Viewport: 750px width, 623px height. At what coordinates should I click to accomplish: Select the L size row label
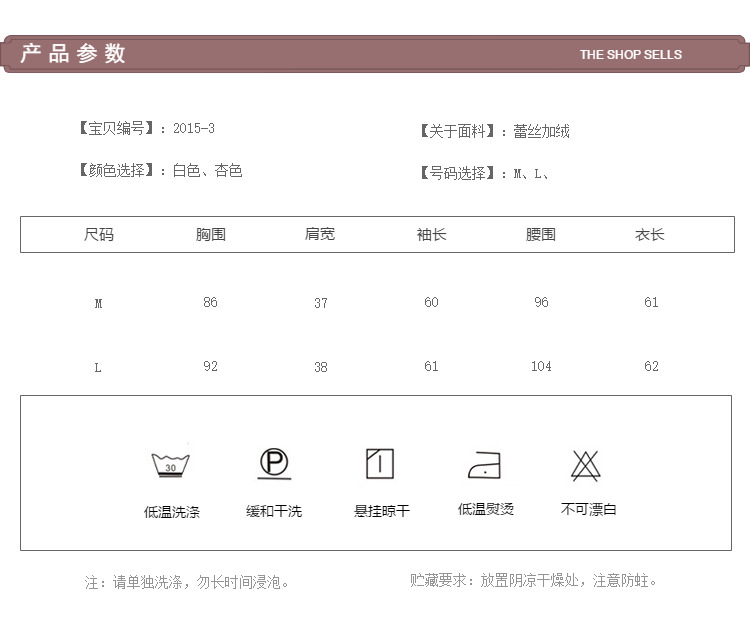click(98, 367)
